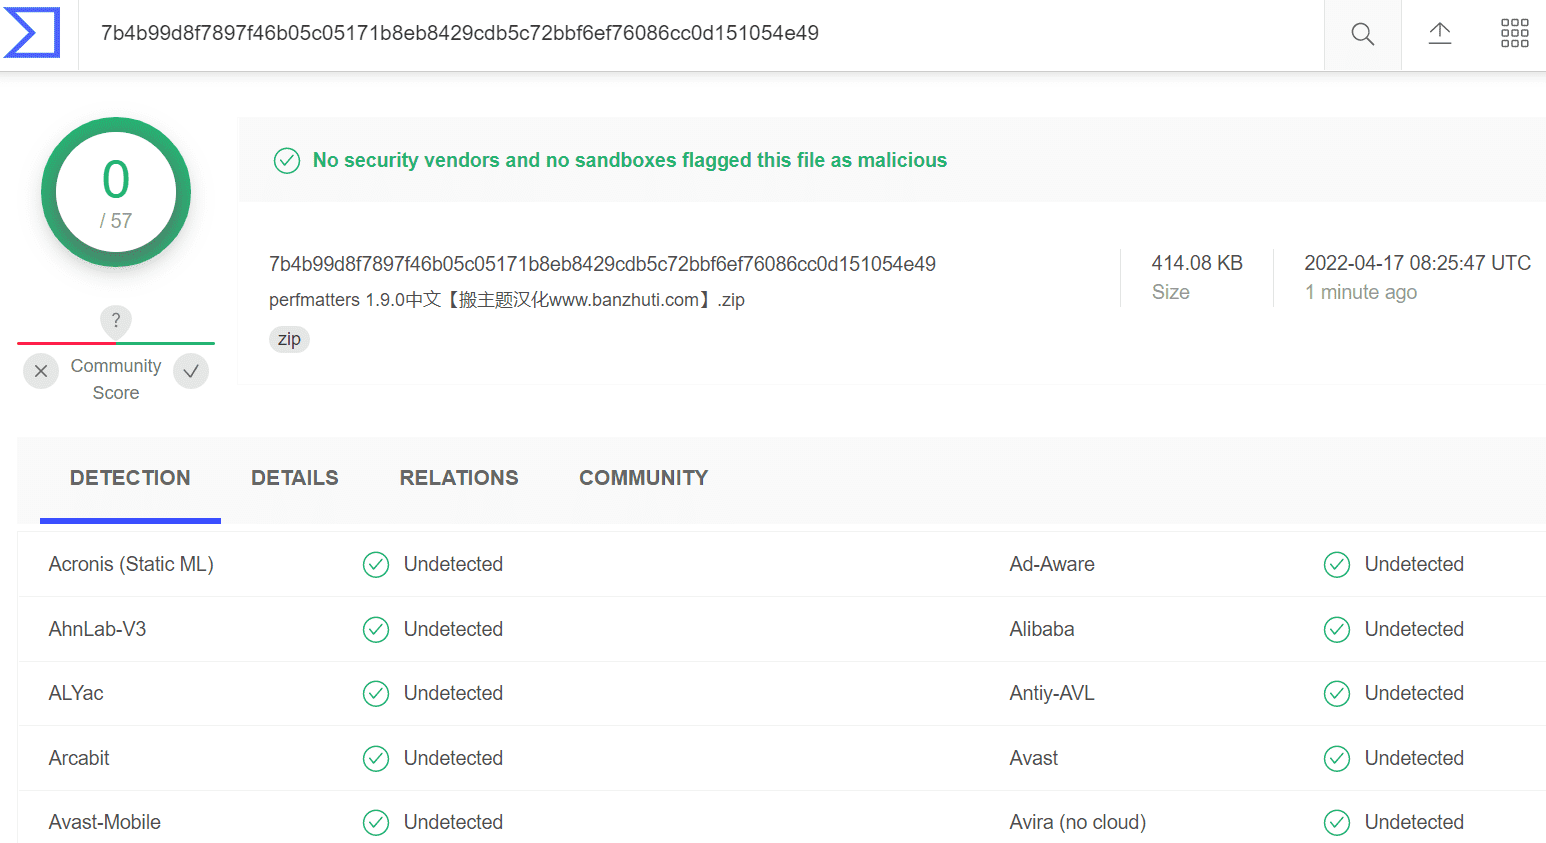The width and height of the screenshot is (1546, 843).
Task: Select the ALYac vendor name
Action: coord(76,693)
